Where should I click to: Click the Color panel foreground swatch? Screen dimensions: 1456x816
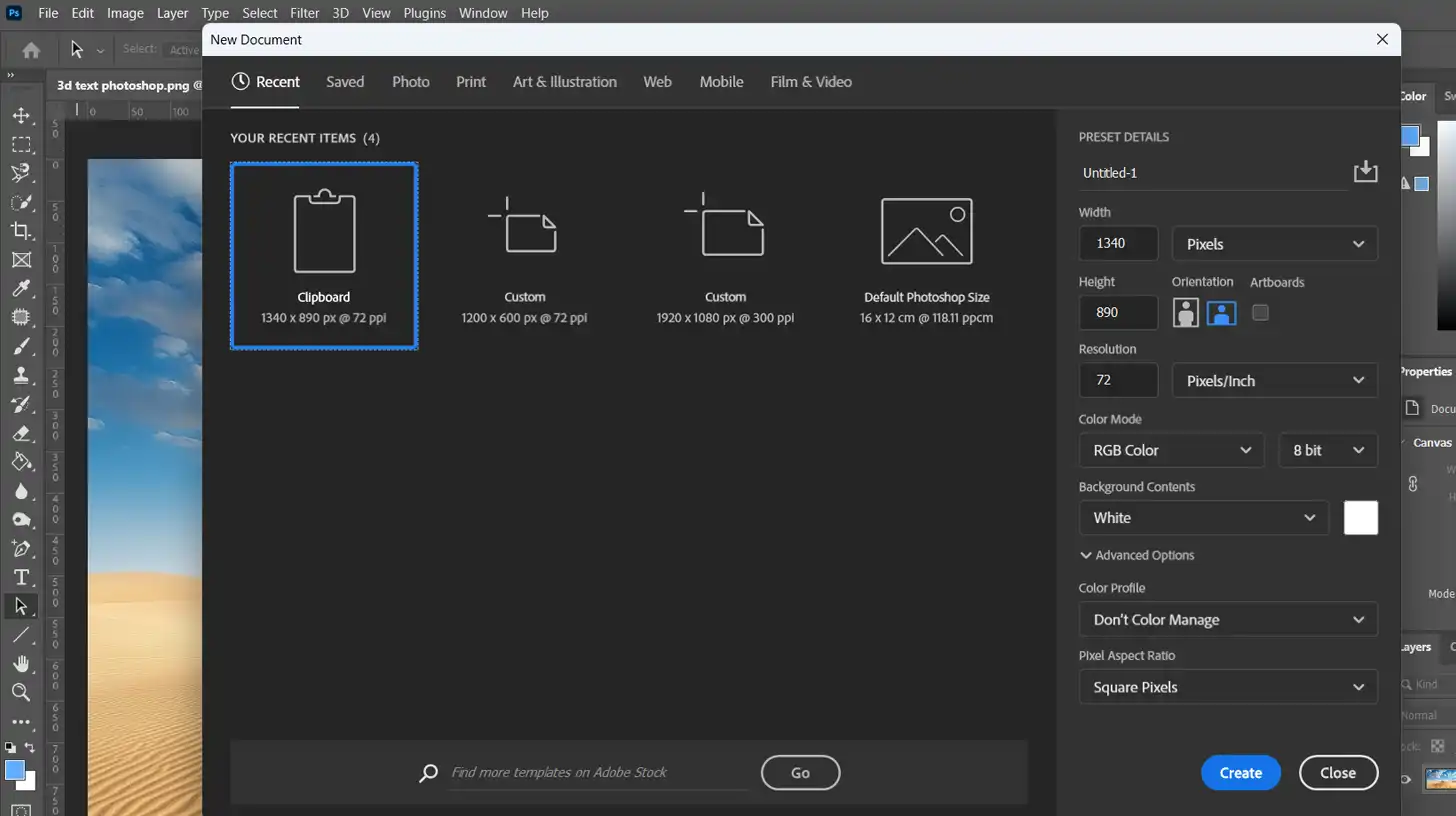tap(1410, 135)
